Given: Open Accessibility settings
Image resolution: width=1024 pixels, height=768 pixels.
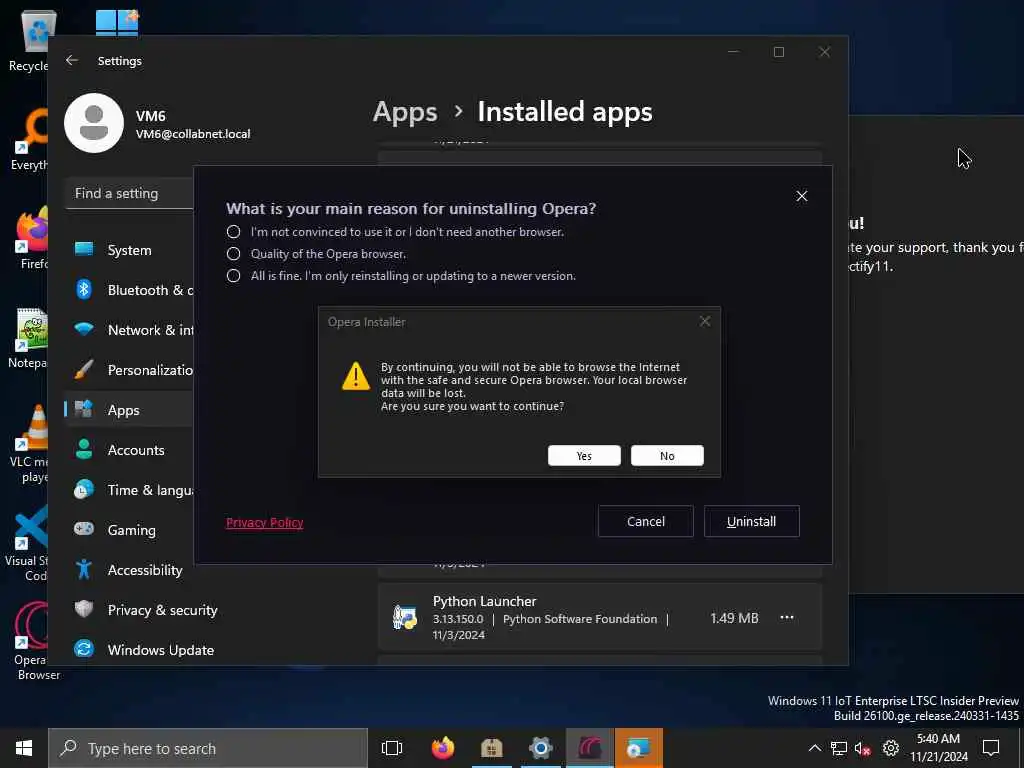Looking at the screenshot, I should pyautogui.click(x=129, y=570).
